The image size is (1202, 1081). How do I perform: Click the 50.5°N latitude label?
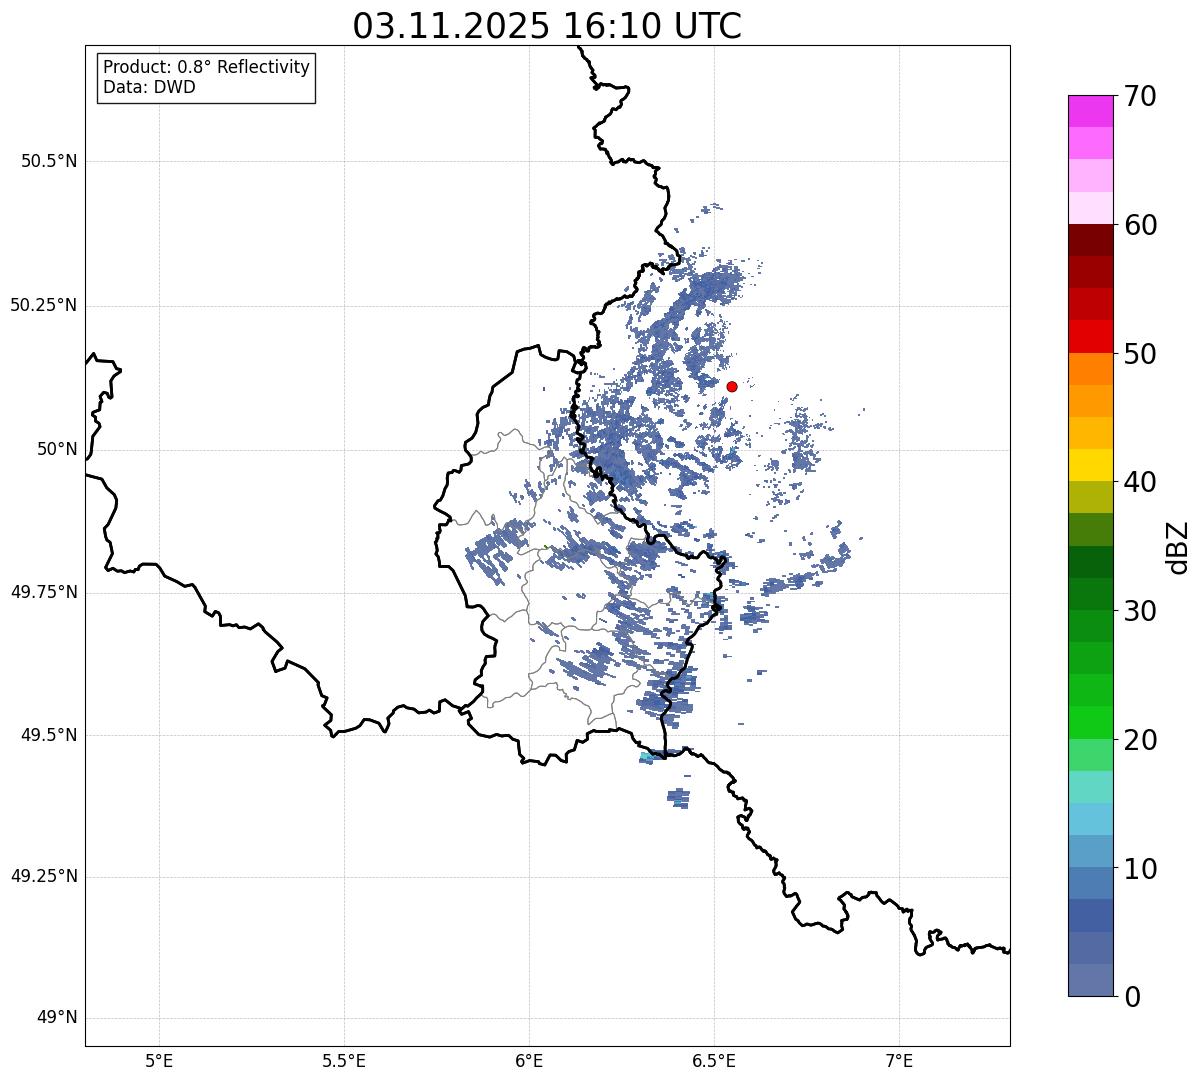coord(49,161)
